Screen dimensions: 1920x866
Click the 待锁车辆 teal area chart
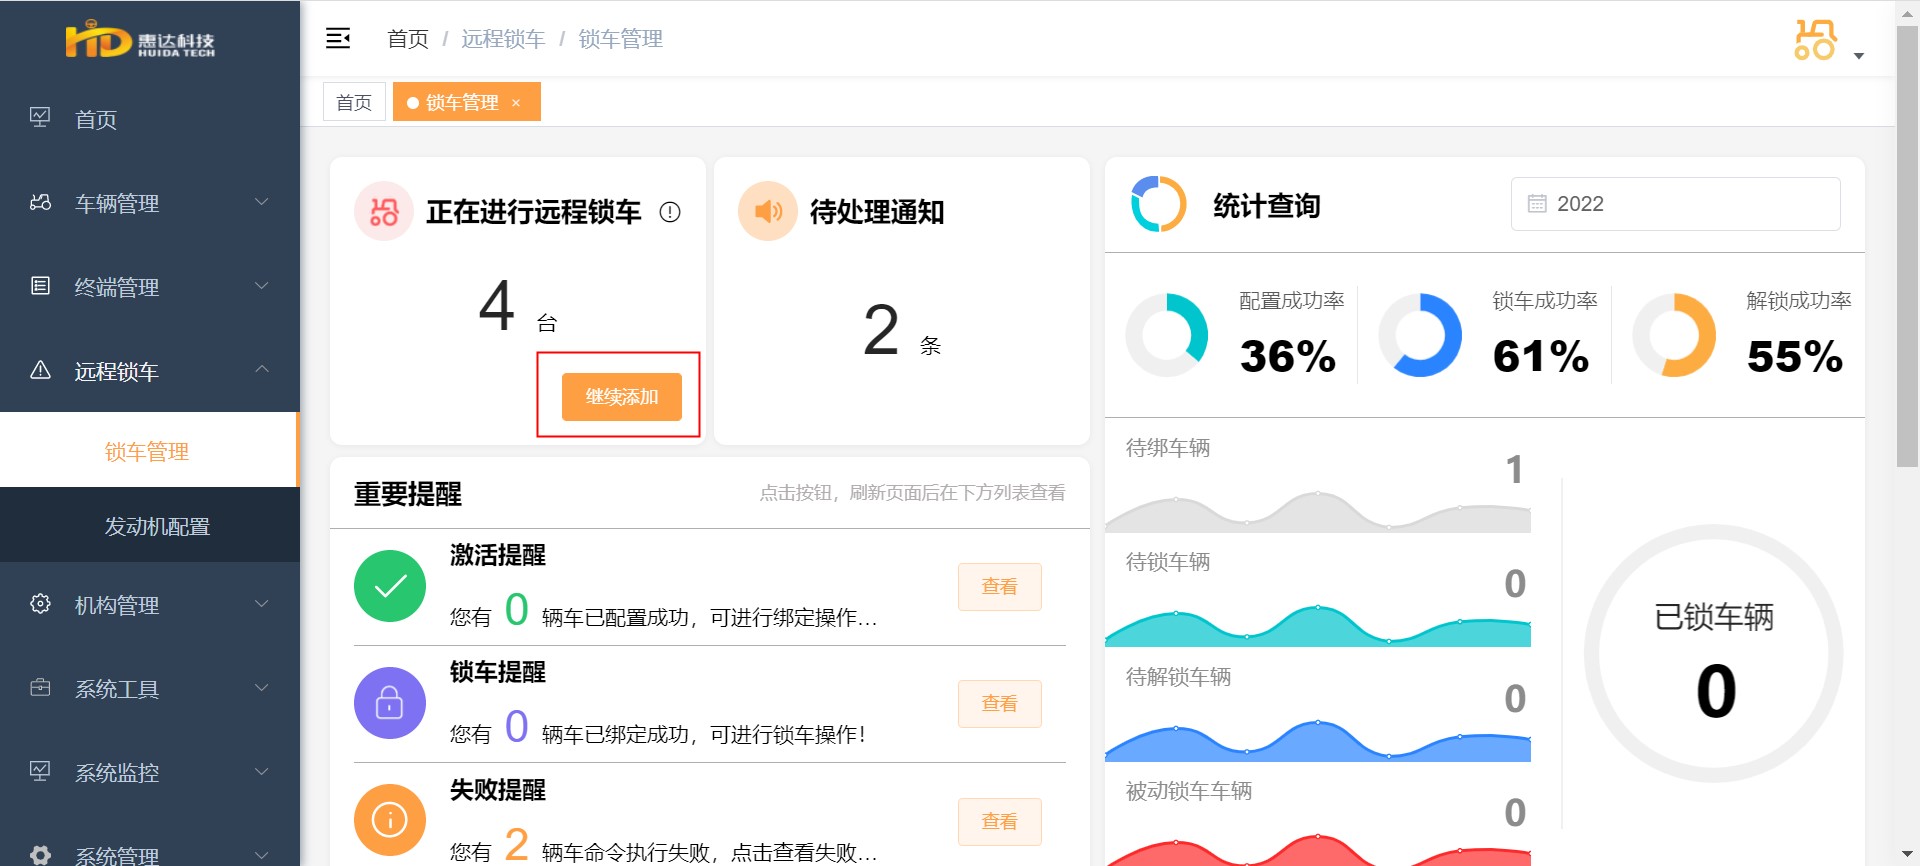tap(1318, 625)
